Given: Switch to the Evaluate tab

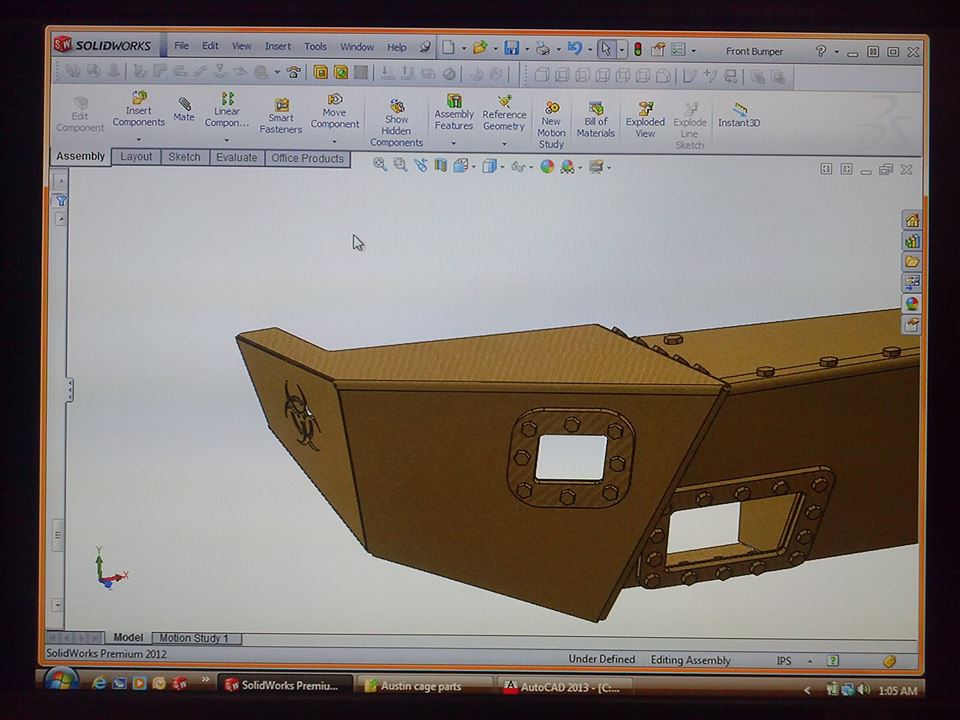Looking at the screenshot, I should (x=236, y=157).
